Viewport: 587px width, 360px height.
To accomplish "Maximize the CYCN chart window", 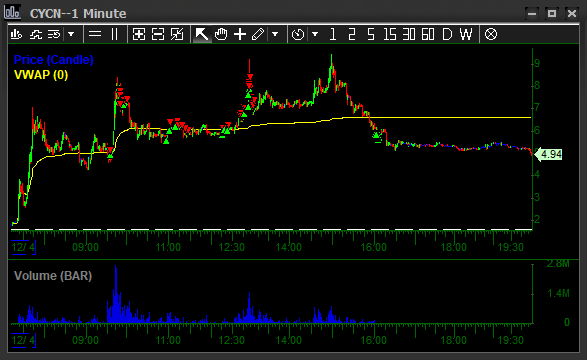I will coord(551,13).
